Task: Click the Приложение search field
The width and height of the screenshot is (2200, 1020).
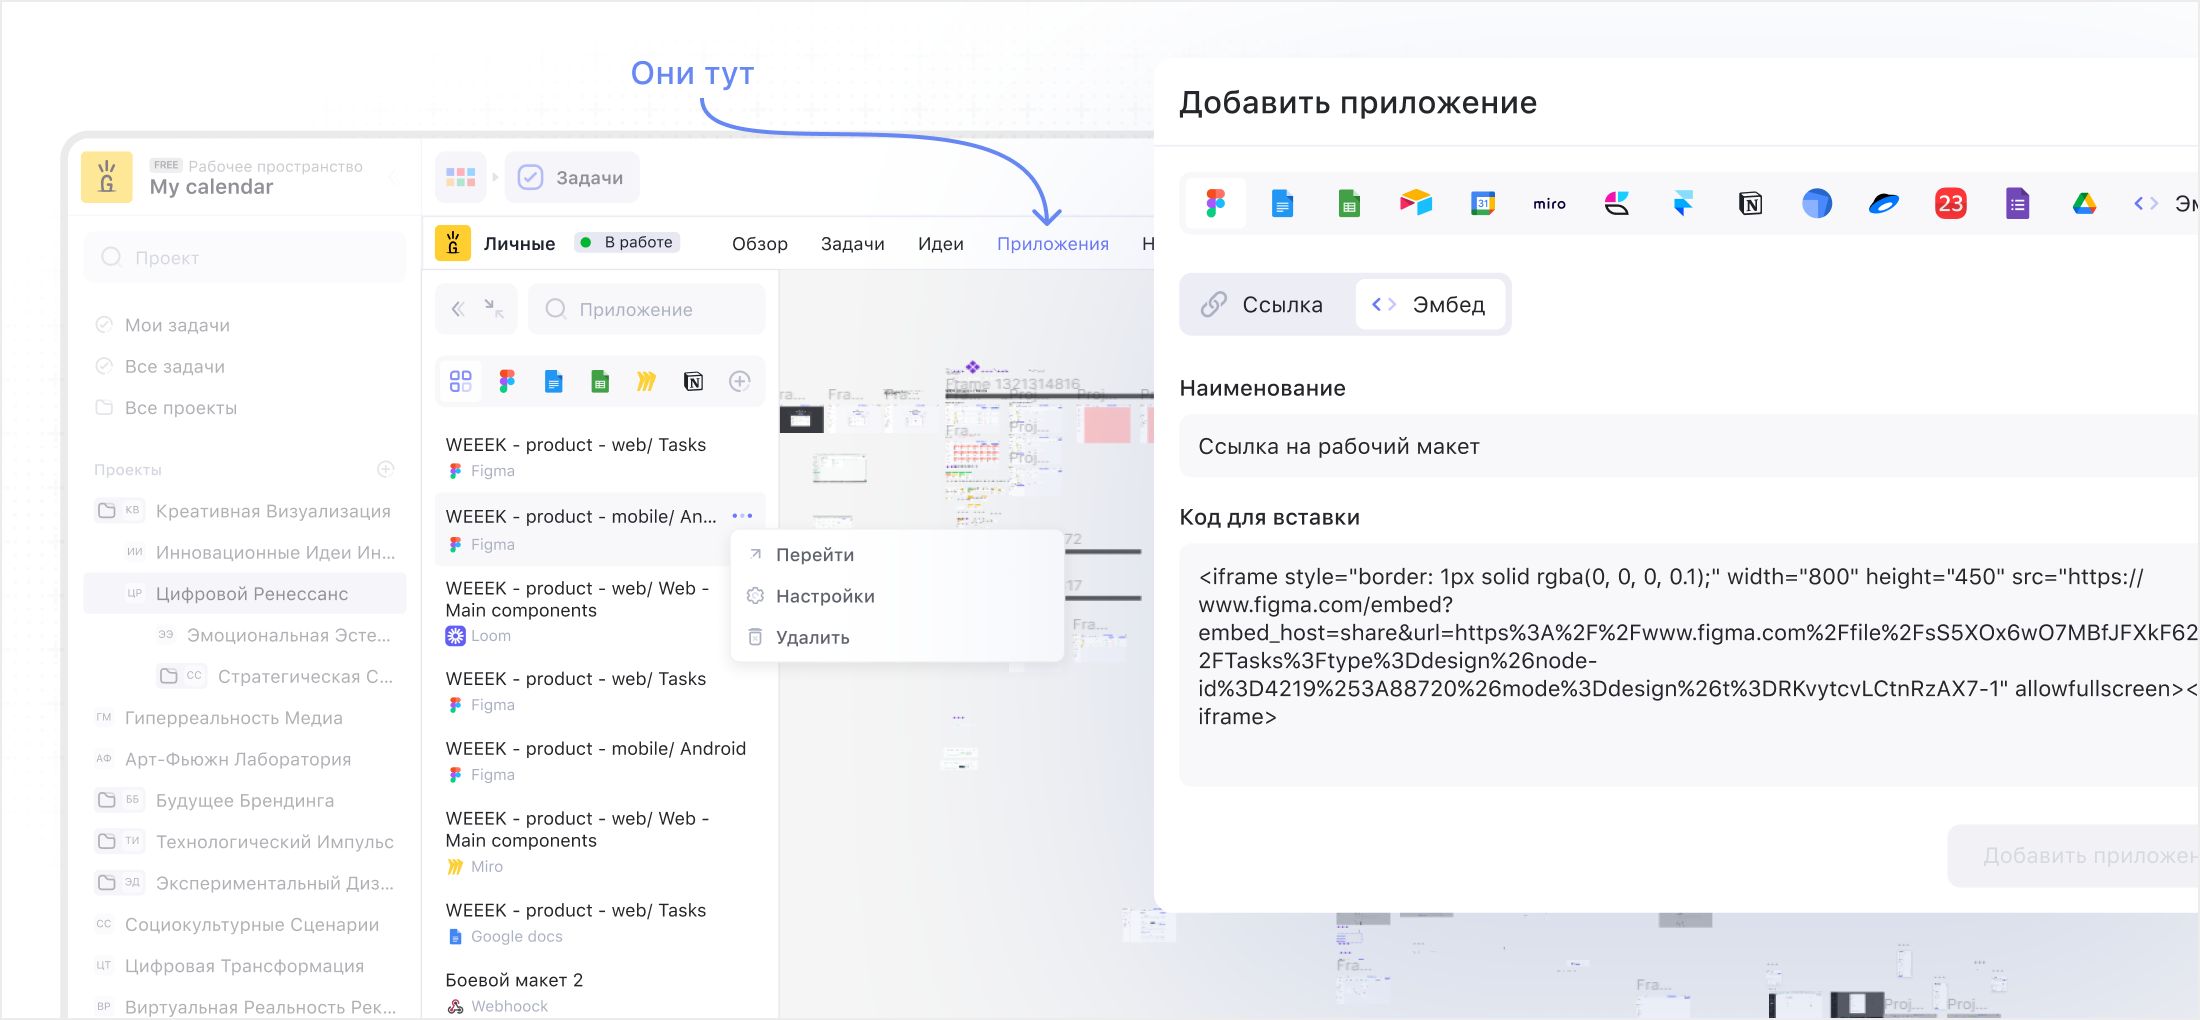Action: pos(647,309)
